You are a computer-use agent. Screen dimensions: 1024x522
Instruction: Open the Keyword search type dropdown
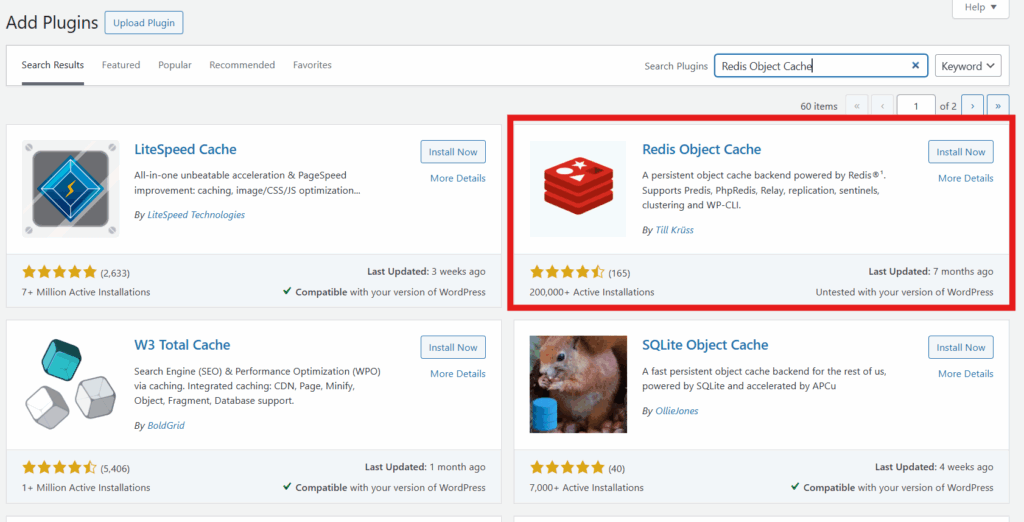(x=968, y=66)
